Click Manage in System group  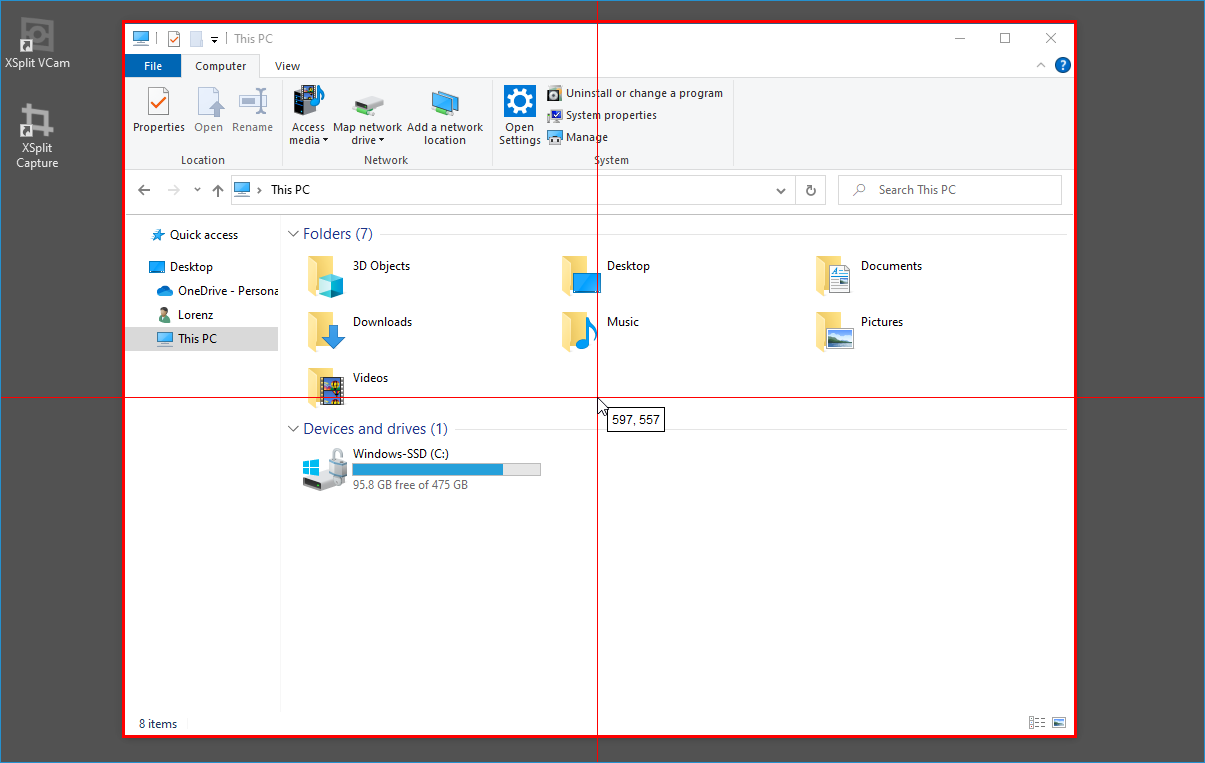click(578, 137)
